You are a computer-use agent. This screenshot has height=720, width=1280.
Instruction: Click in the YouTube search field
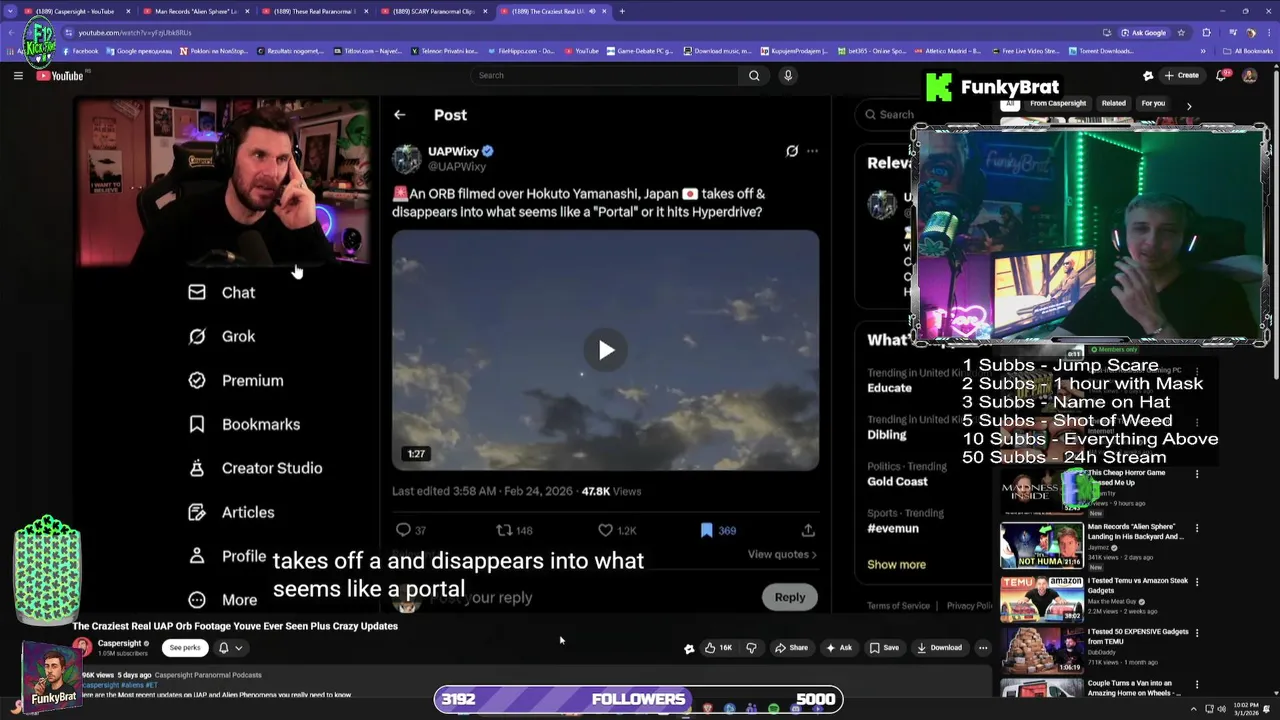click(x=605, y=76)
